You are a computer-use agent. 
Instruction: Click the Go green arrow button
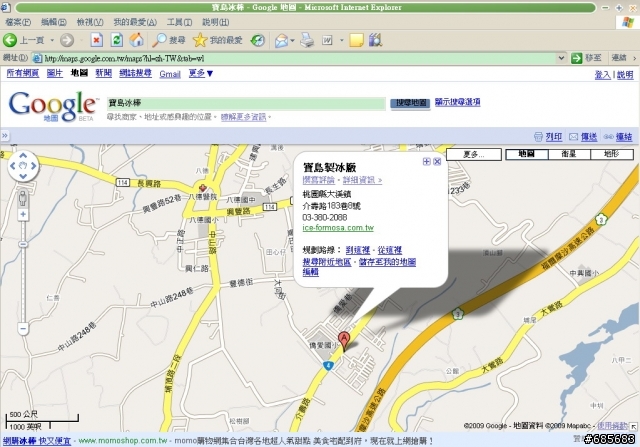pos(576,58)
